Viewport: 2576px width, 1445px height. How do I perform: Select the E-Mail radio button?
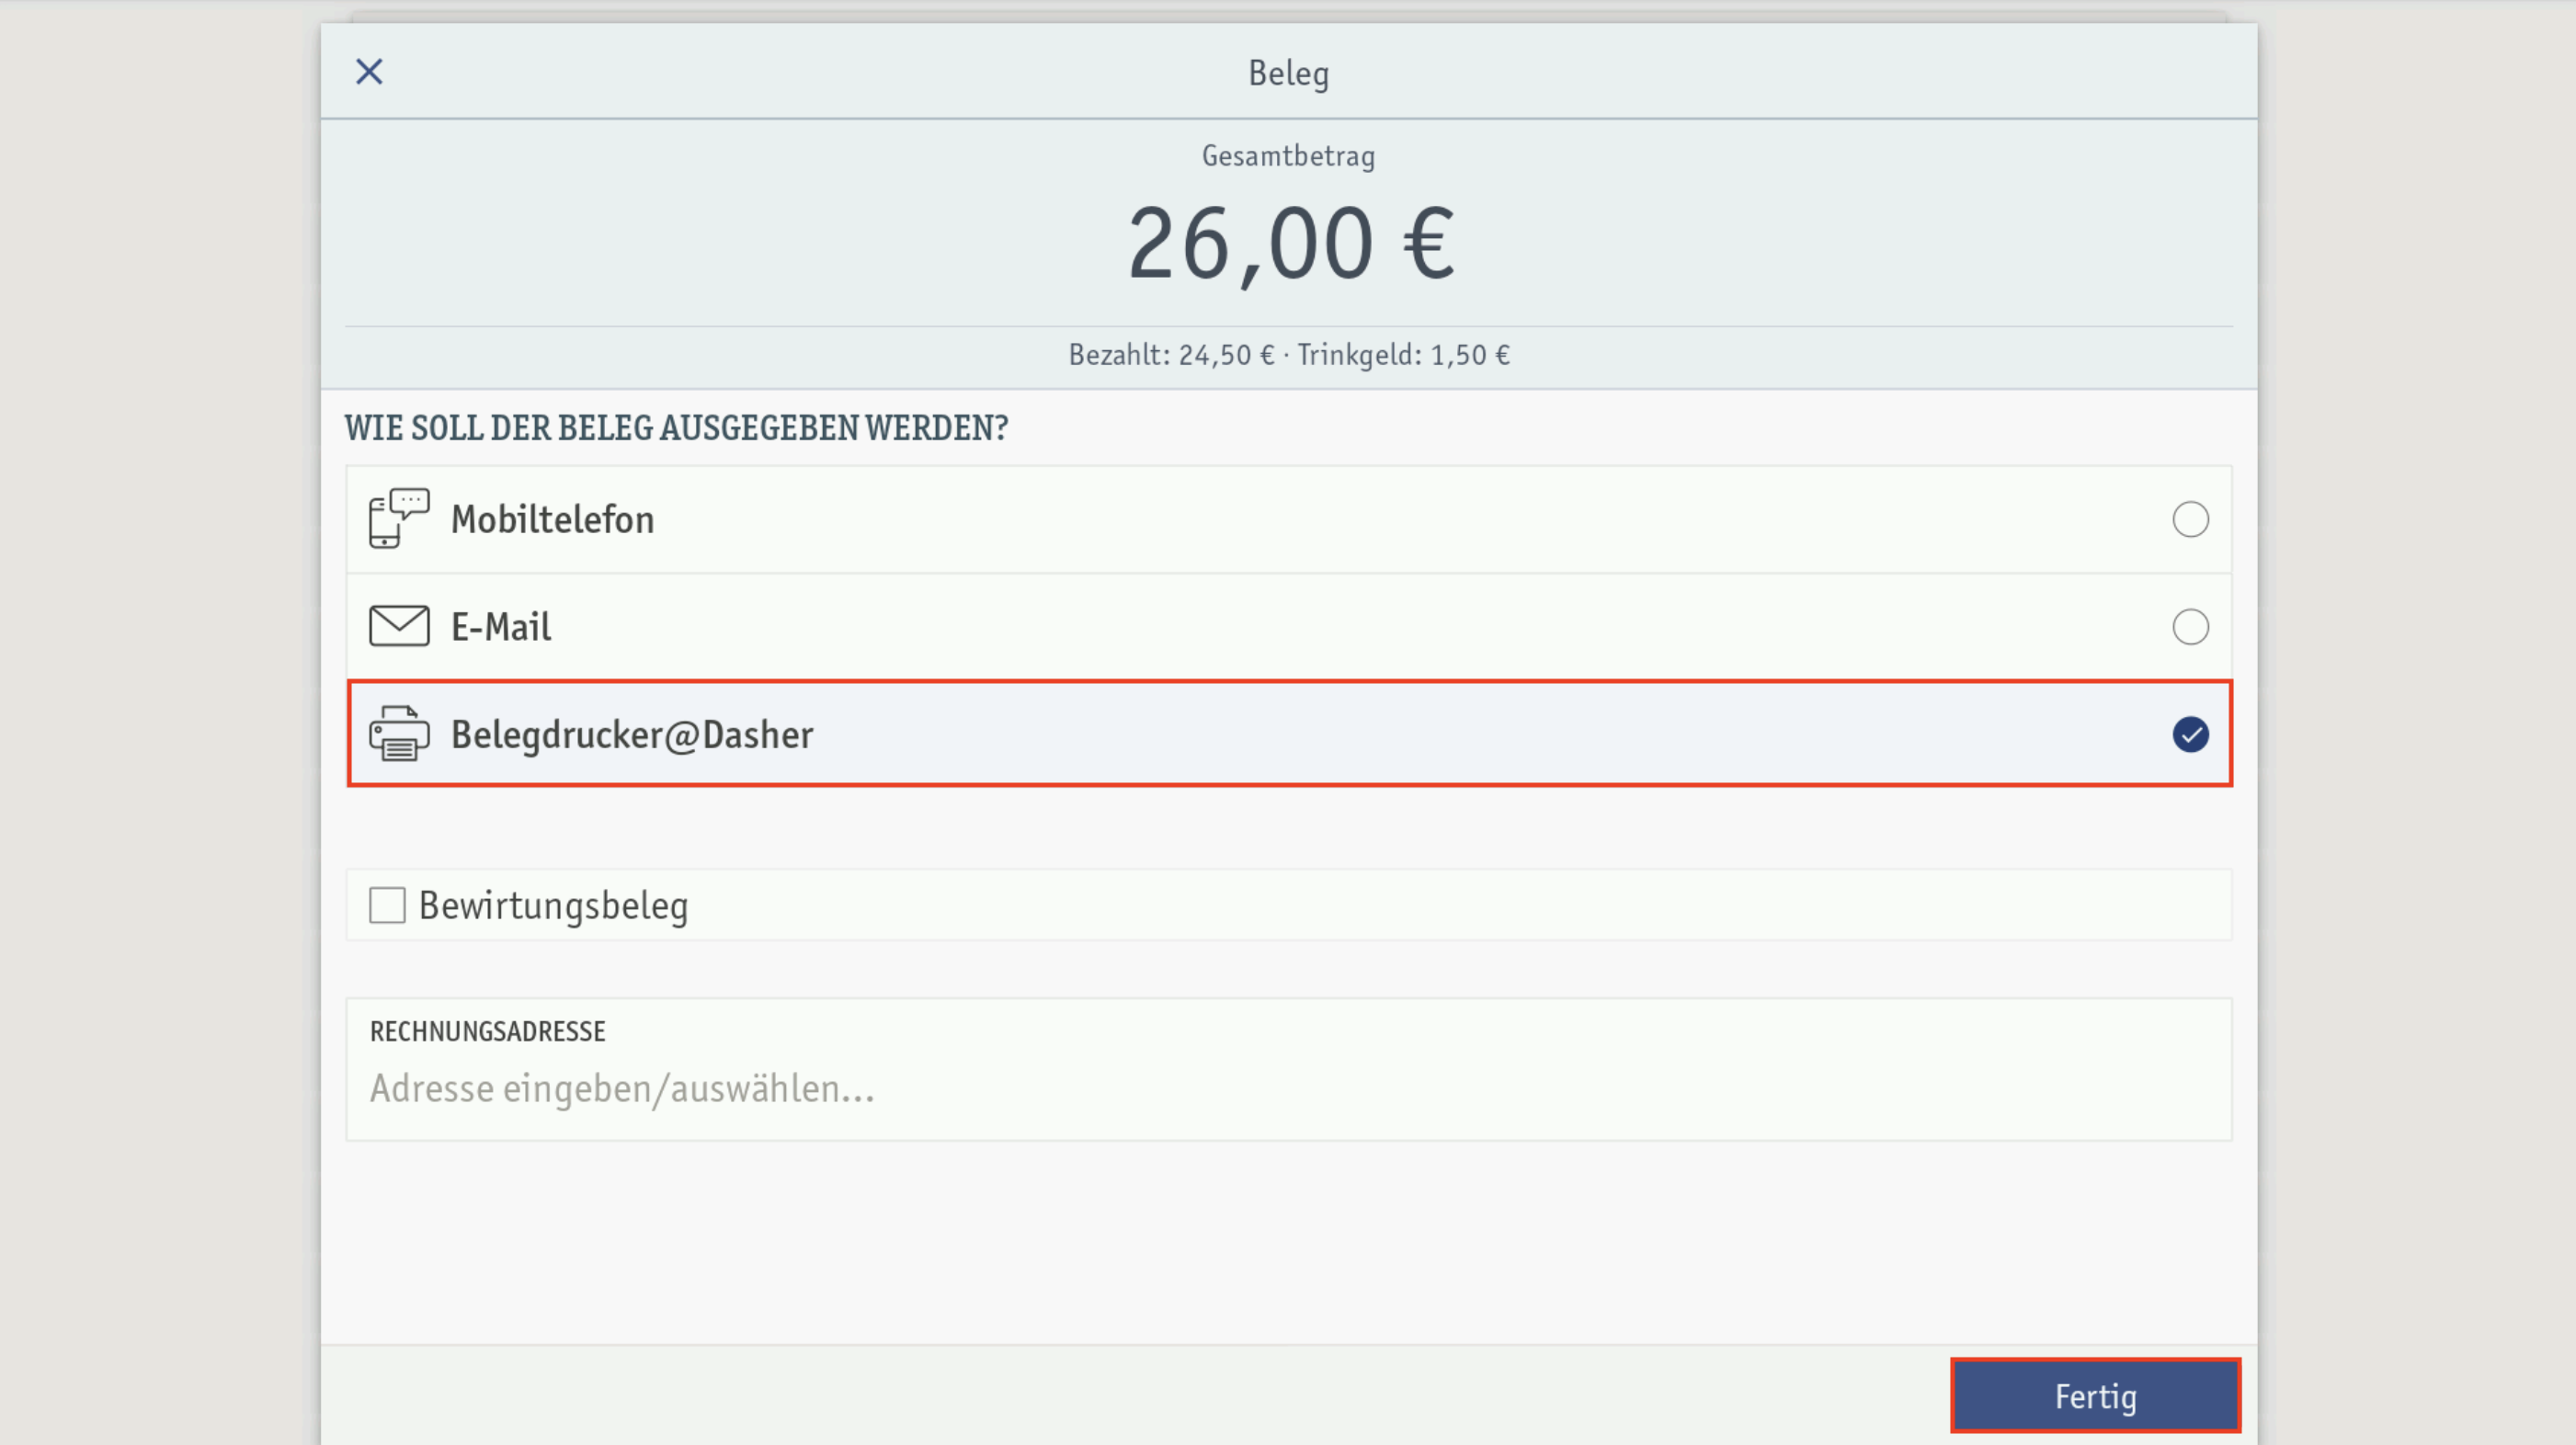click(2190, 627)
